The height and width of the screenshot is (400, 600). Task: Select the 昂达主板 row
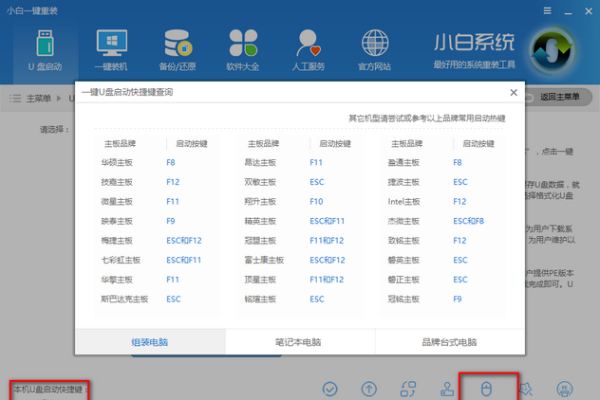click(x=300, y=162)
